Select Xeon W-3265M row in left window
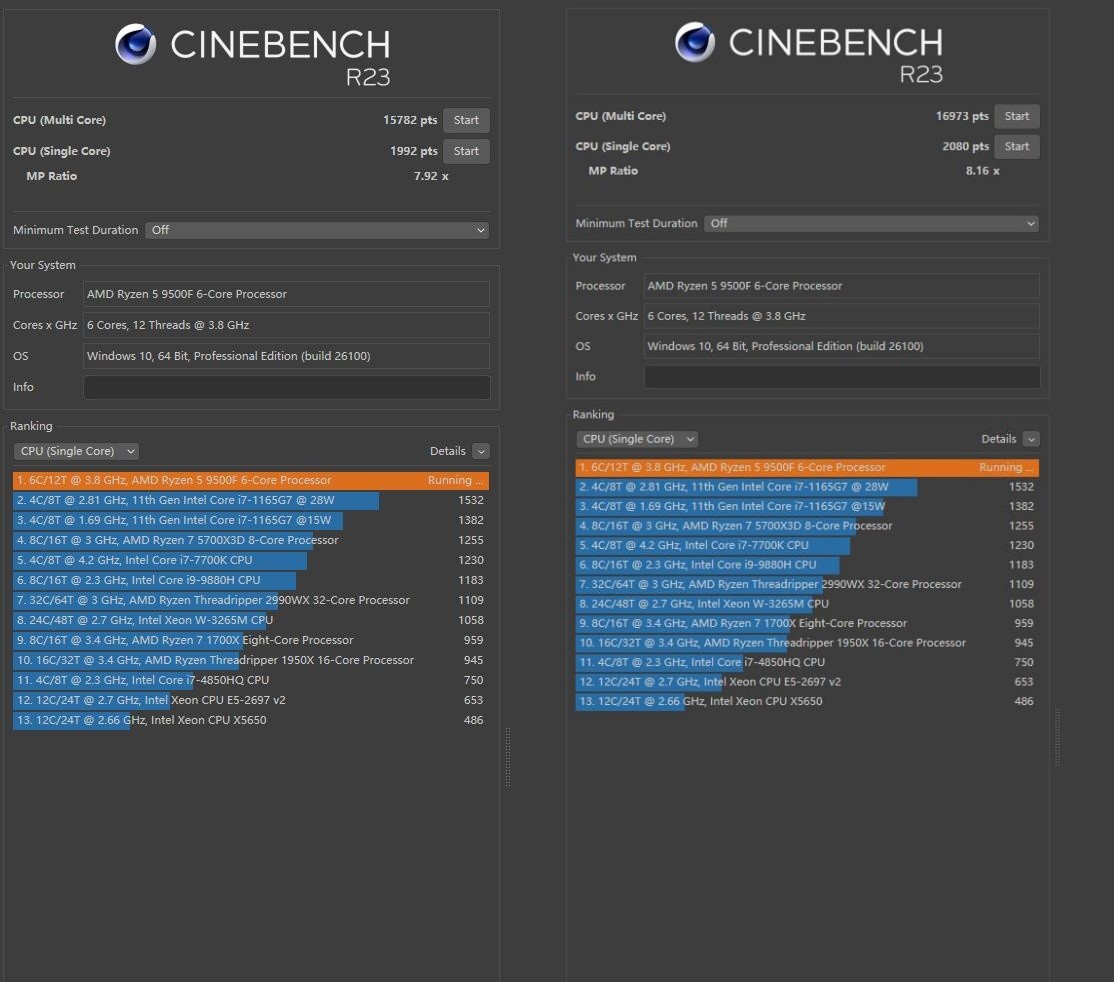The height and width of the screenshot is (982, 1114). click(251, 620)
